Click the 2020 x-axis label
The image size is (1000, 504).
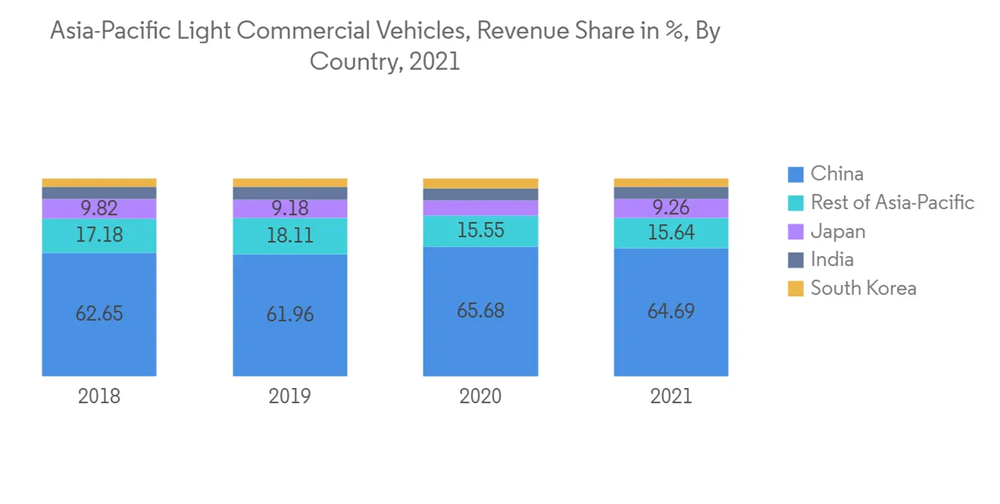pyautogui.click(x=480, y=396)
